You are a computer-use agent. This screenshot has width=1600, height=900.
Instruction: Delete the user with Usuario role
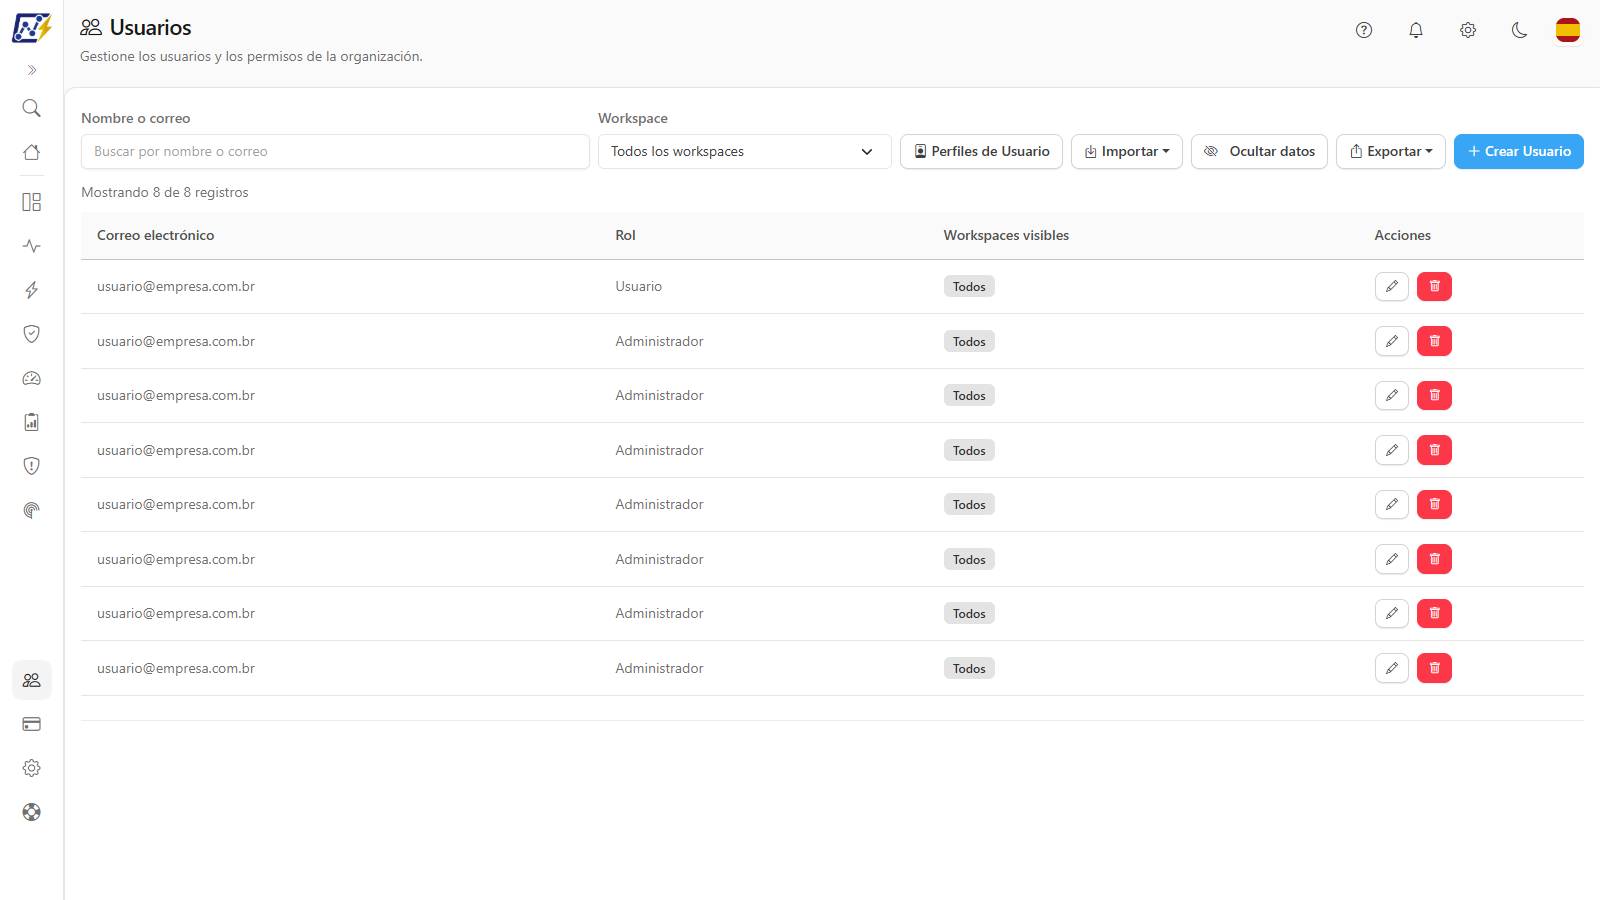[x=1434, y=287]
